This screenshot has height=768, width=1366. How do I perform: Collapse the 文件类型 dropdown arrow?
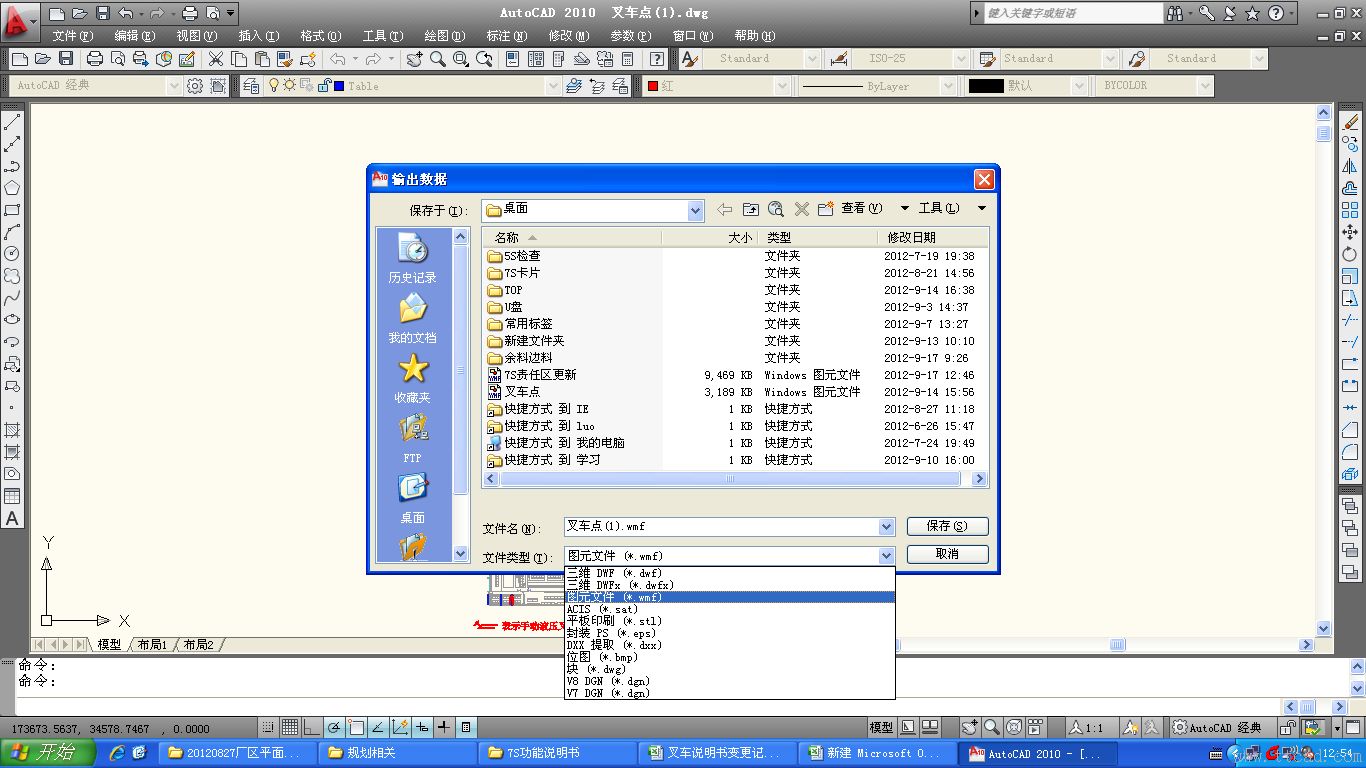886,556
